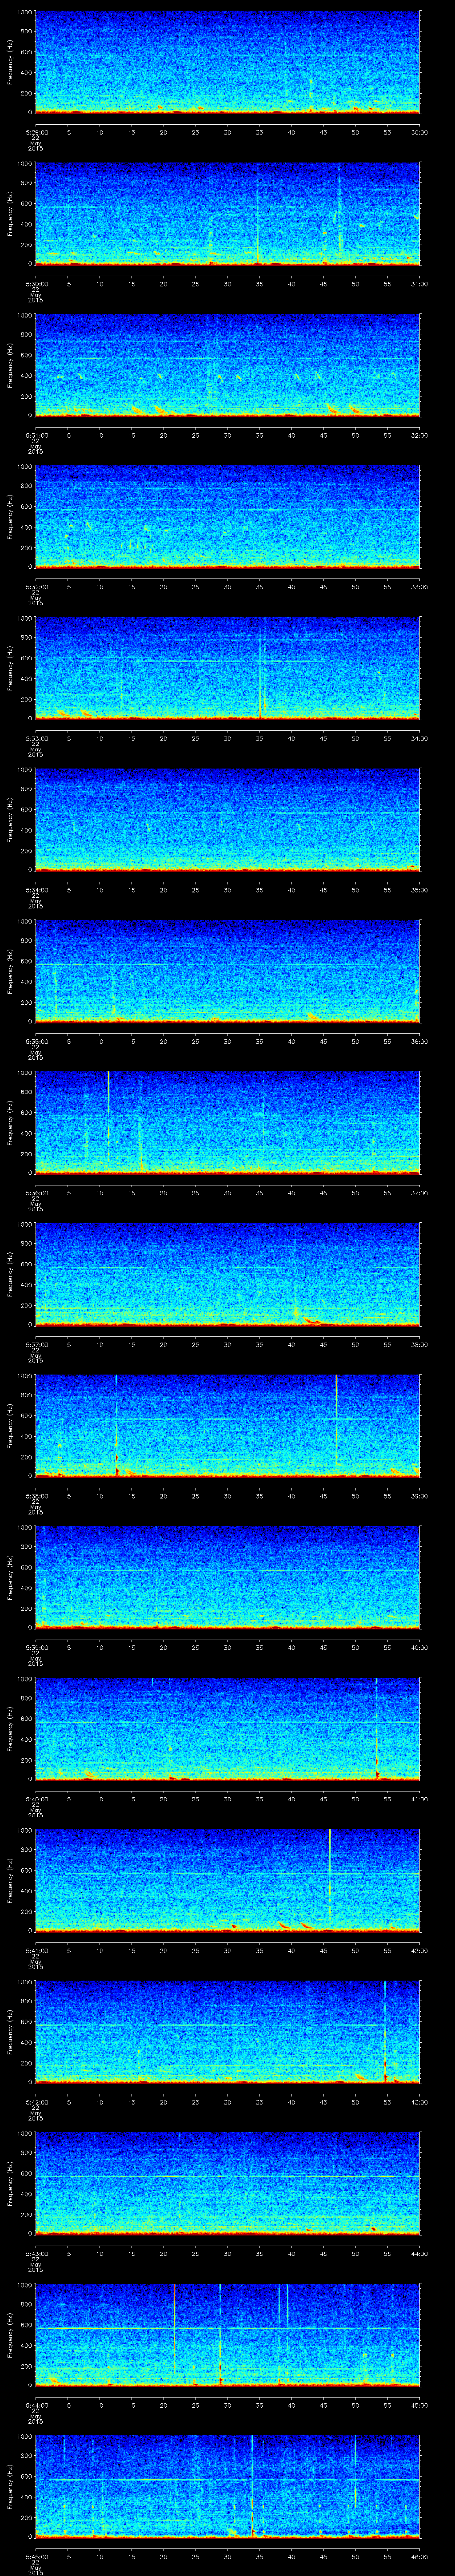Click the spectrogram panel starting at 5:35:00
Image resolution: width=455 pixels, height=2576 pixels.
227,971
